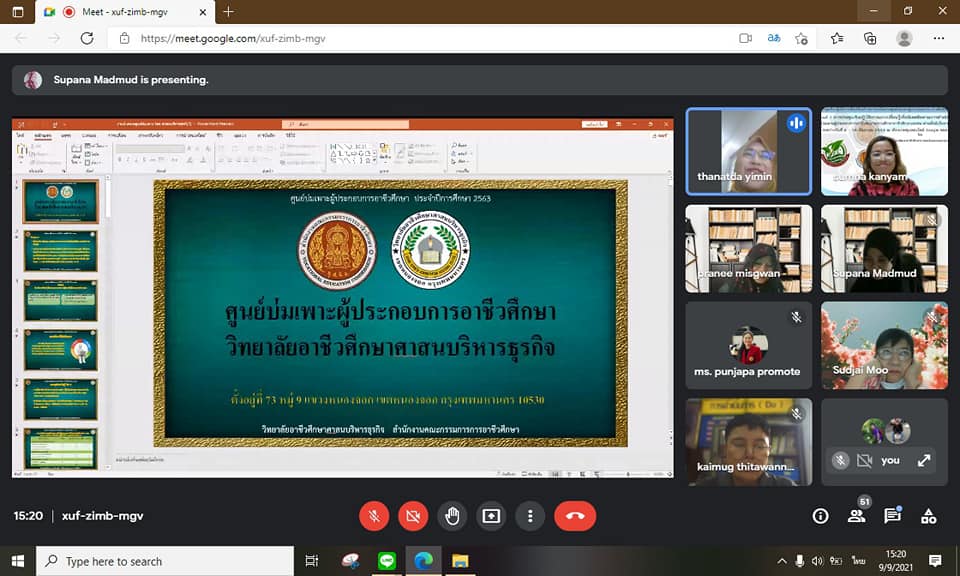
Task: Open the browser profile avatar
Action: click(x=904, y=39)
